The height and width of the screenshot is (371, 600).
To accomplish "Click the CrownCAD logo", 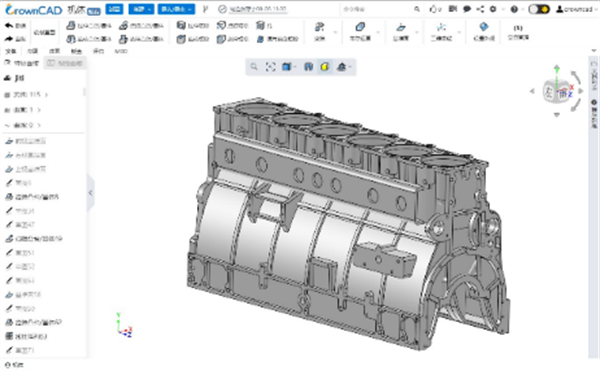I will pyautogui.click(x=33, y=10).
